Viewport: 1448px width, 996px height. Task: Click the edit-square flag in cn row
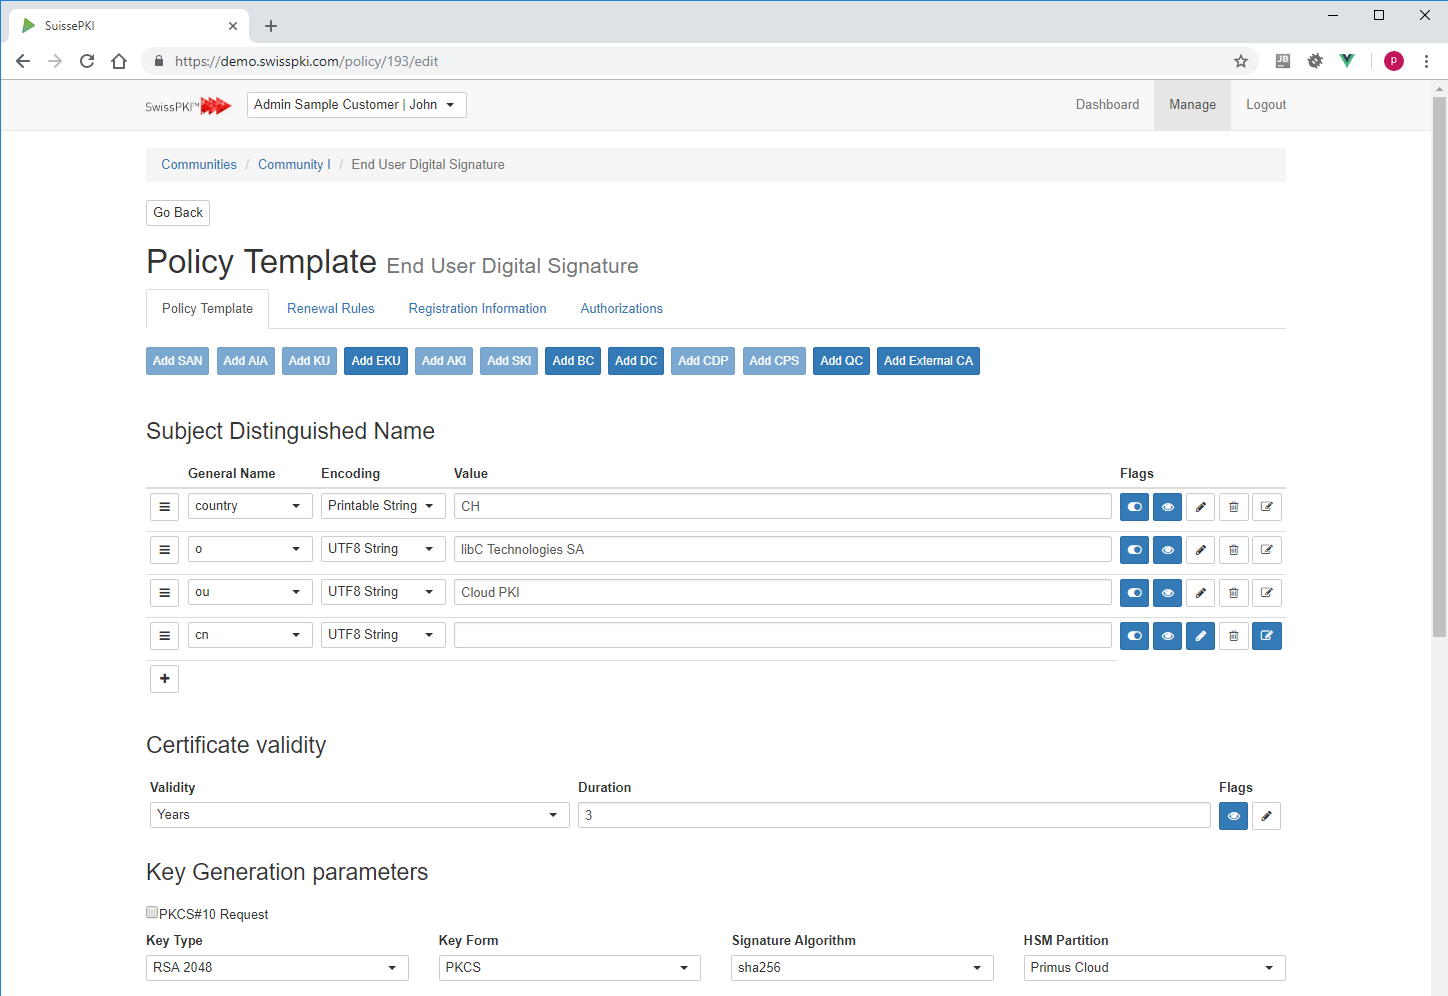[x=1267, y=636]
